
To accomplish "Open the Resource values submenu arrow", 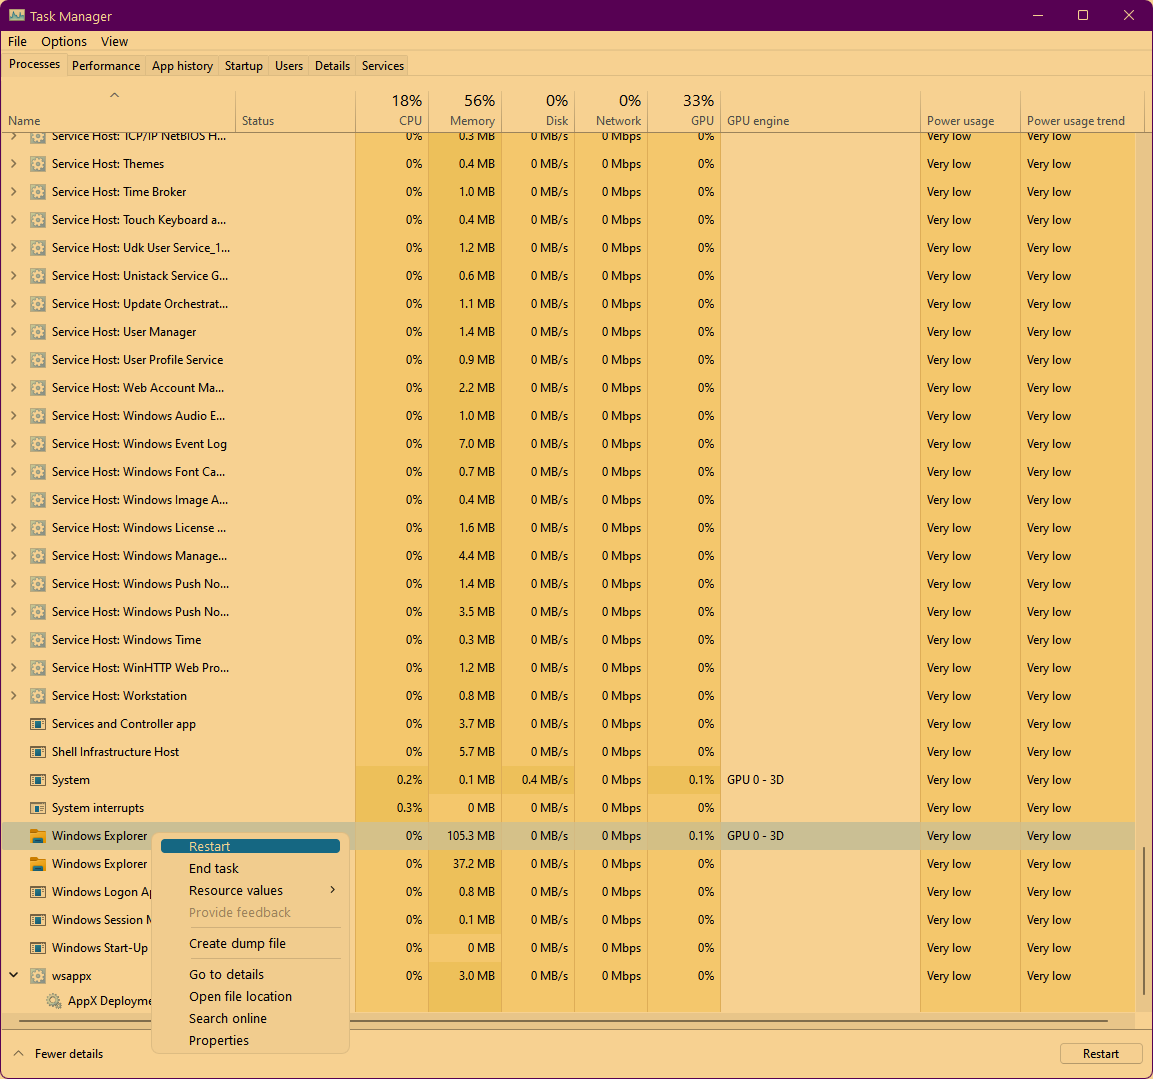I will tap(332, 890).
